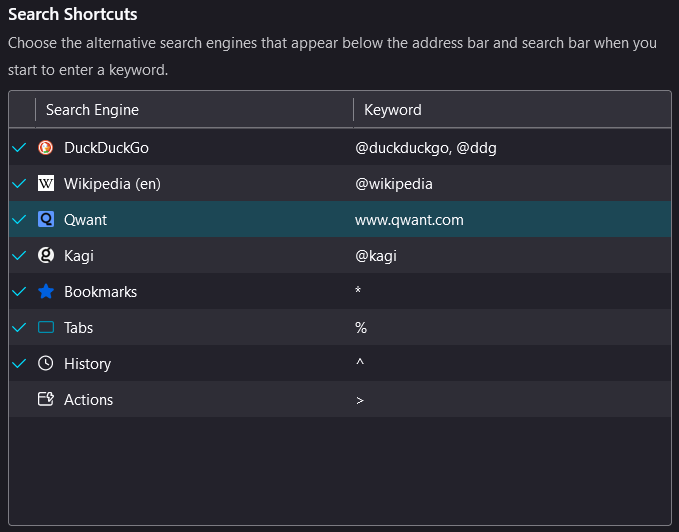
Task: Click the Search Engine column header
Action: coord(194,110)
